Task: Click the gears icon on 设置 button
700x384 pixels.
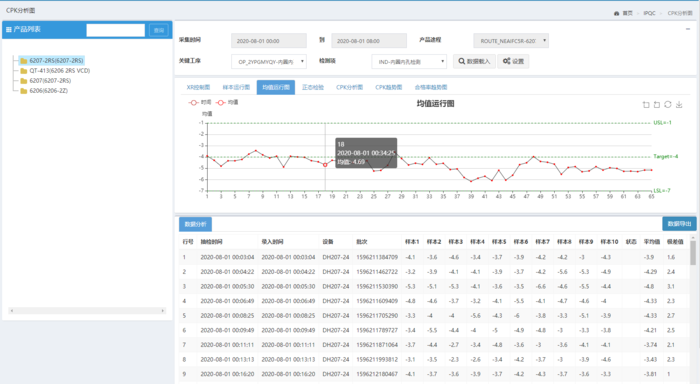Action: pyautogui.click(x=506, y=61)
